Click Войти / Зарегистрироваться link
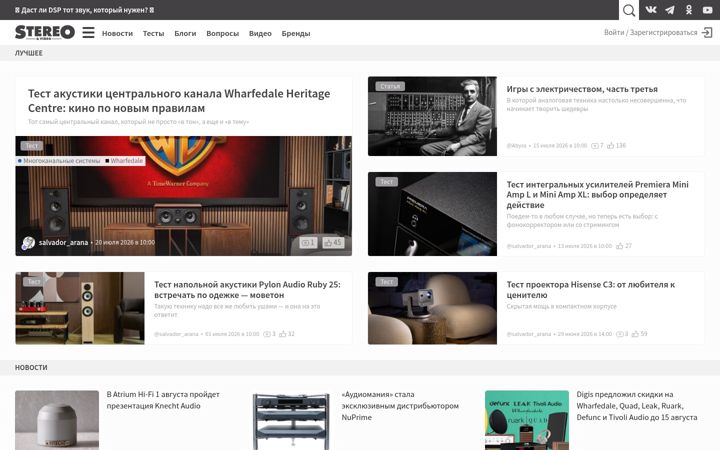This screenshot has width=720, height=450. [650, 33]
